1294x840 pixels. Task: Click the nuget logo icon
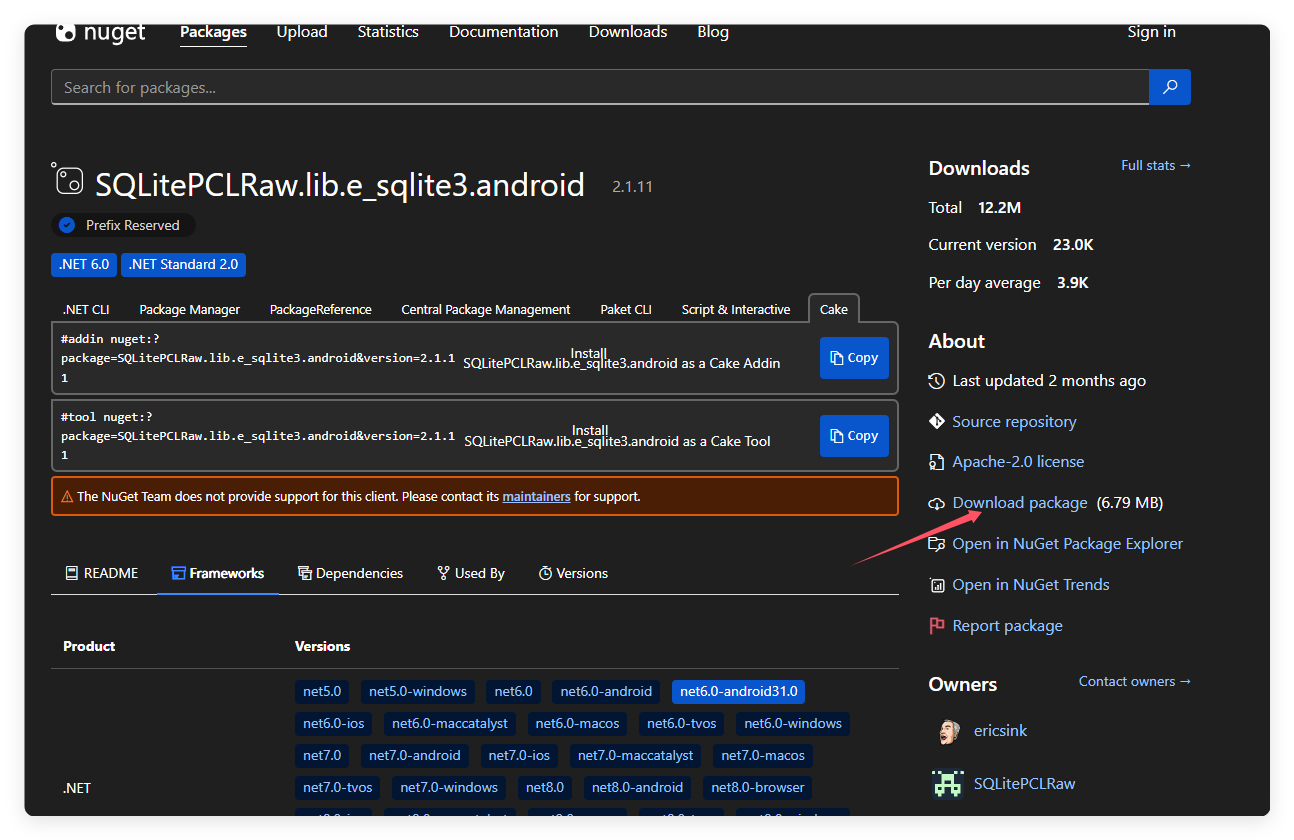(66, 32)
